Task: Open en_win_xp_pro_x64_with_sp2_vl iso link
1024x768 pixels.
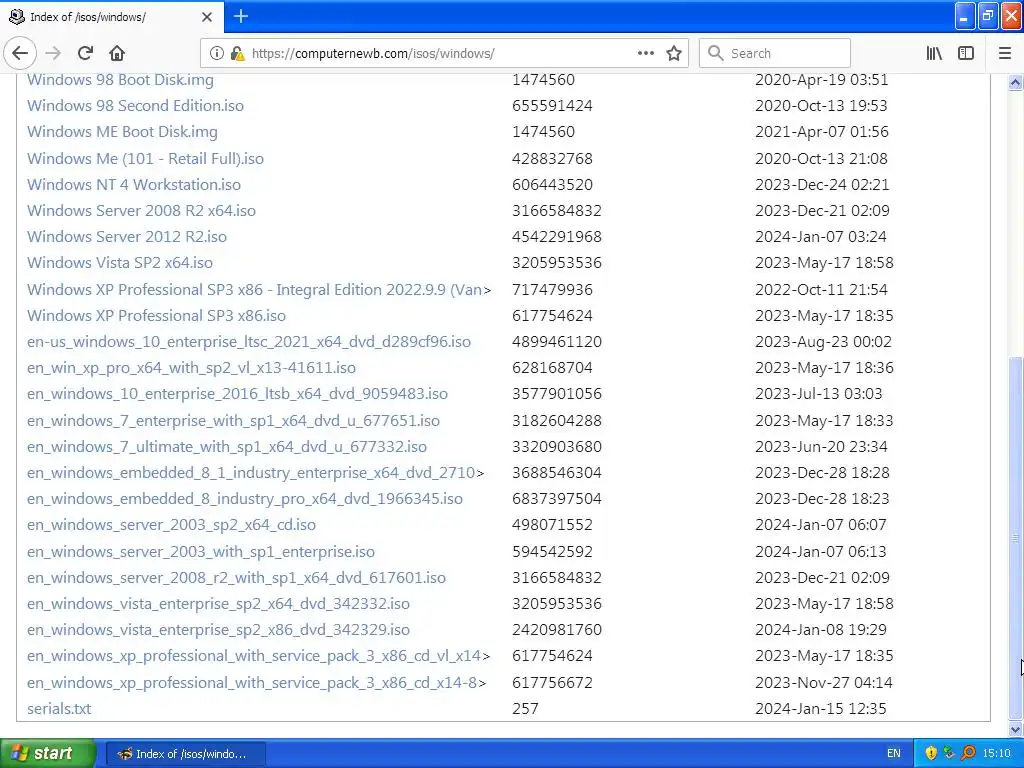Action: pyautogui.click(x=191, y=368)
